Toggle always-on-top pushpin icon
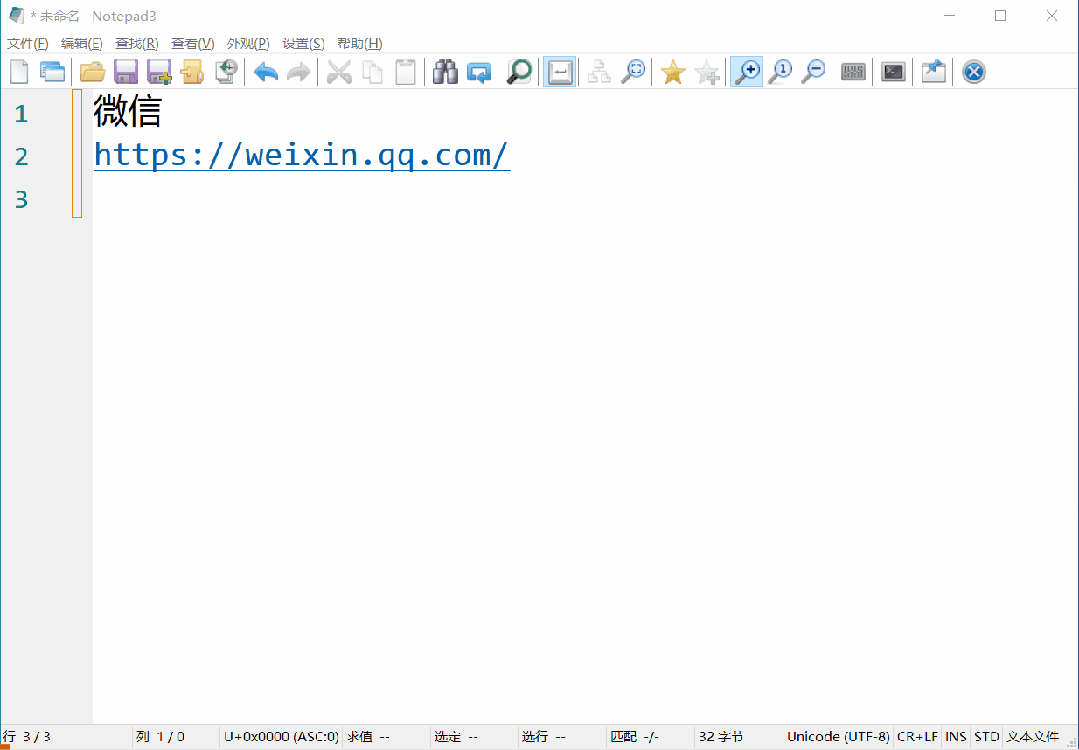Image resolution: width=1079 pixels, height=750 pixels. pos(933,72)
